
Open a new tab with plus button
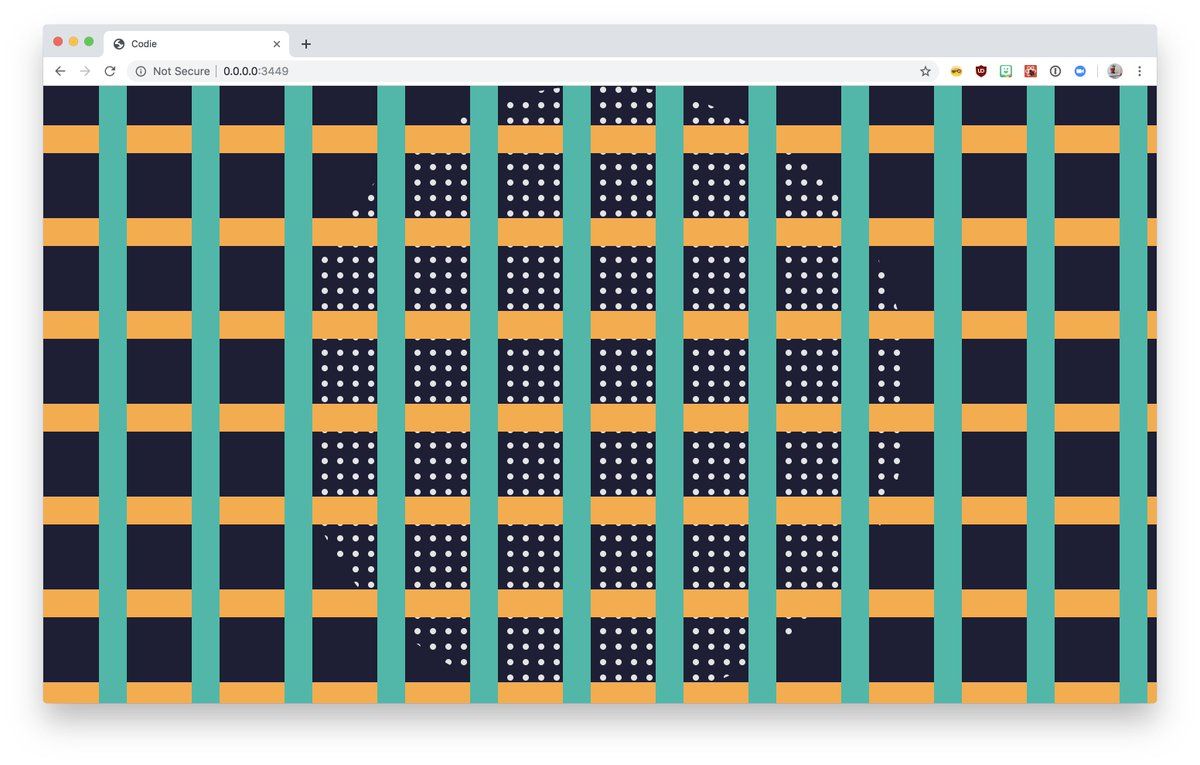pos(306,44)
